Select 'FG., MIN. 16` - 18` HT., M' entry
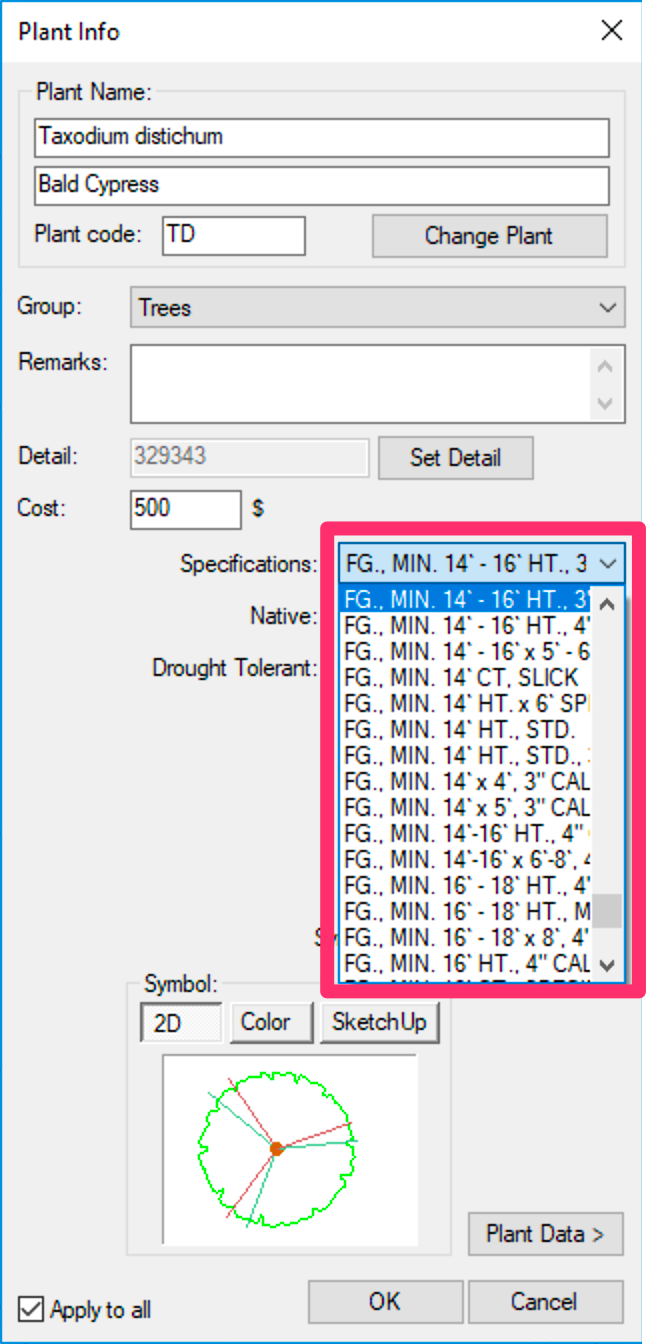 coord(466,911)
